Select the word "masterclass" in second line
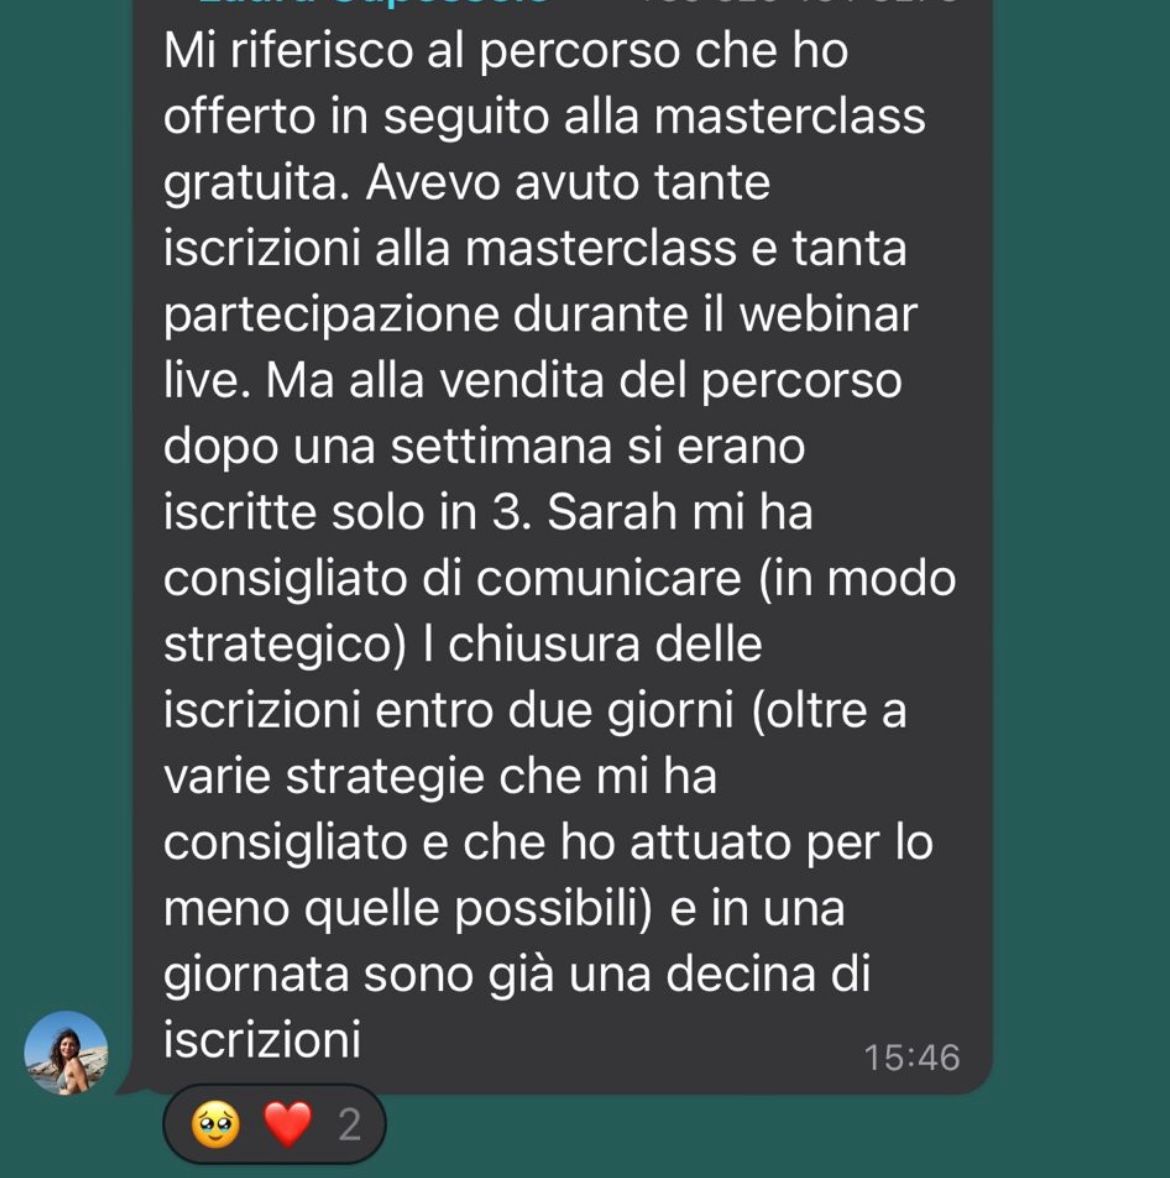1170x1178 pixels. click(x=790, y=116)
